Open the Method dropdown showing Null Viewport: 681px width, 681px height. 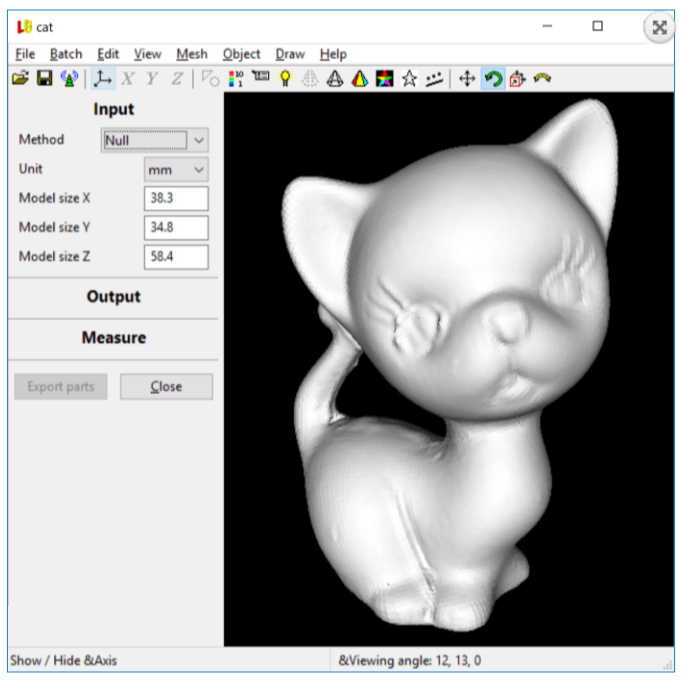click(155, 140)
